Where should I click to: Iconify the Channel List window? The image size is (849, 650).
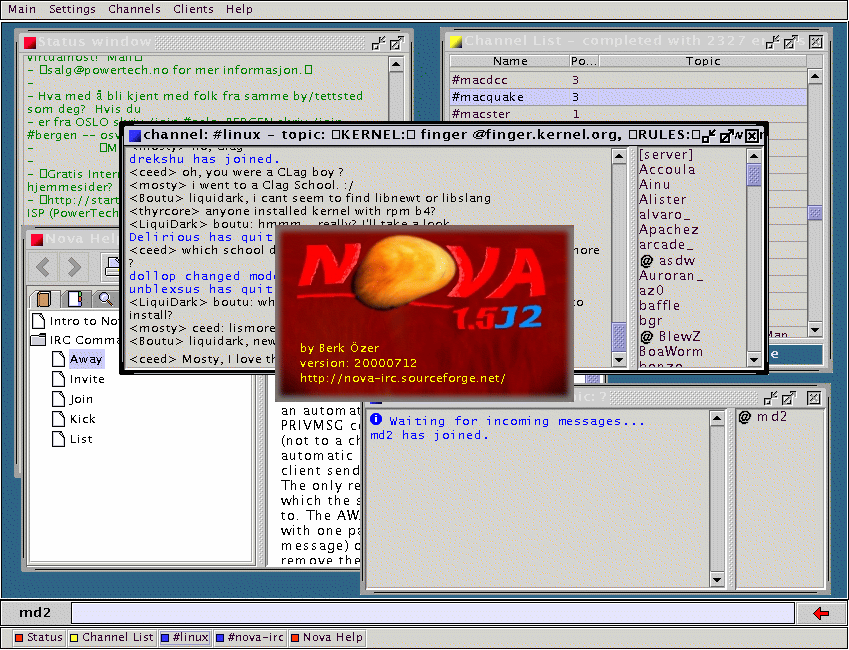(773, 42)
